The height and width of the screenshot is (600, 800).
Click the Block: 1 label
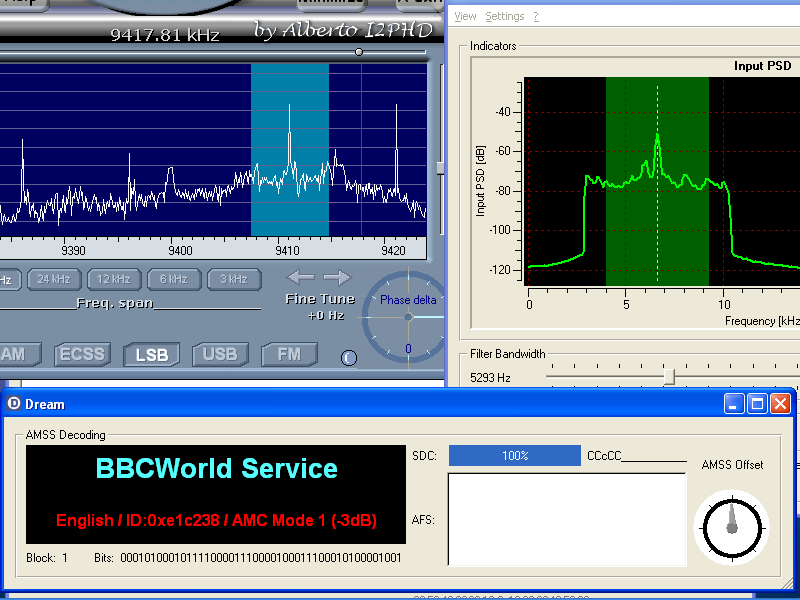click(47, 558)
